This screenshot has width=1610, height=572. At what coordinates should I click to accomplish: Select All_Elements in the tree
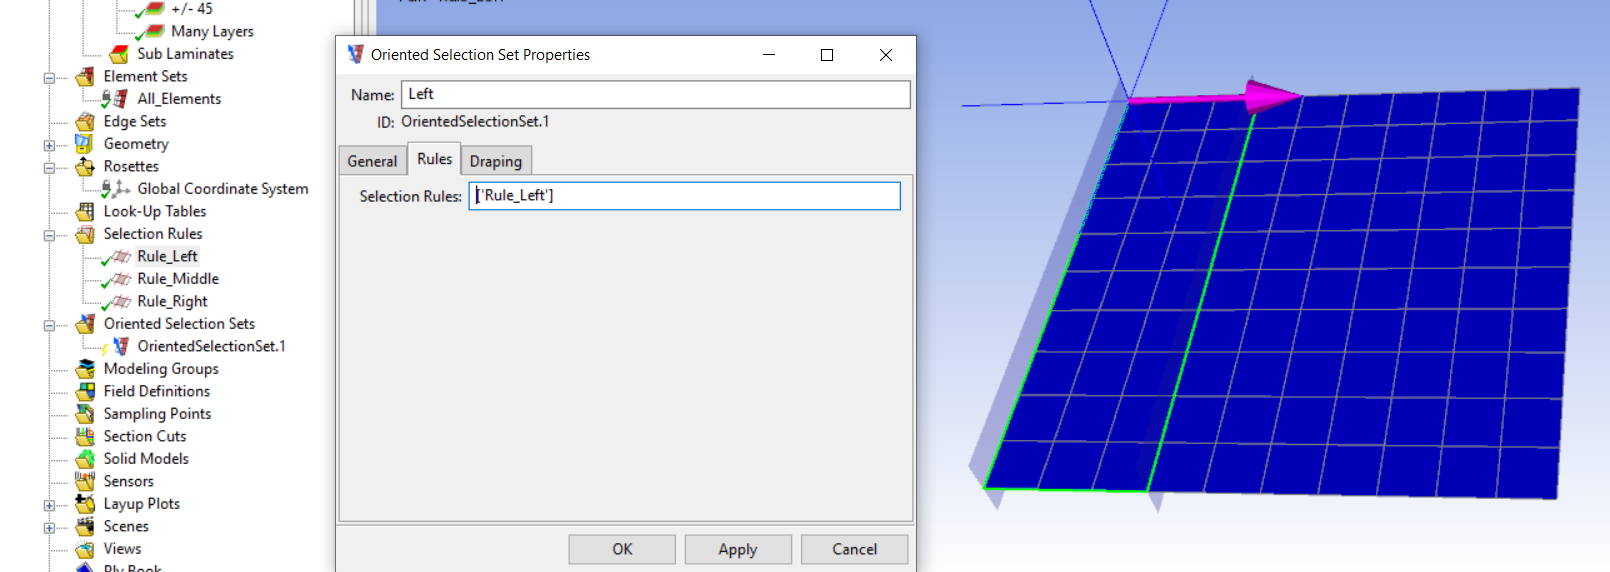(179, 99)
